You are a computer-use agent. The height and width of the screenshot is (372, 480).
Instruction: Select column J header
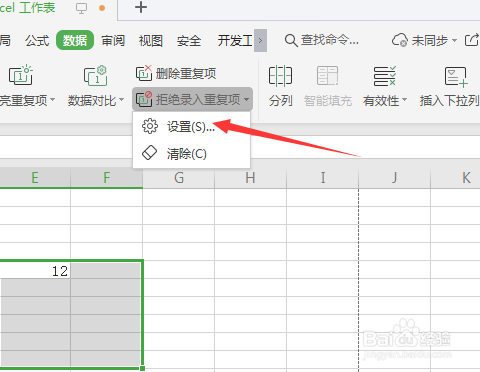click(x=395, y=178)
